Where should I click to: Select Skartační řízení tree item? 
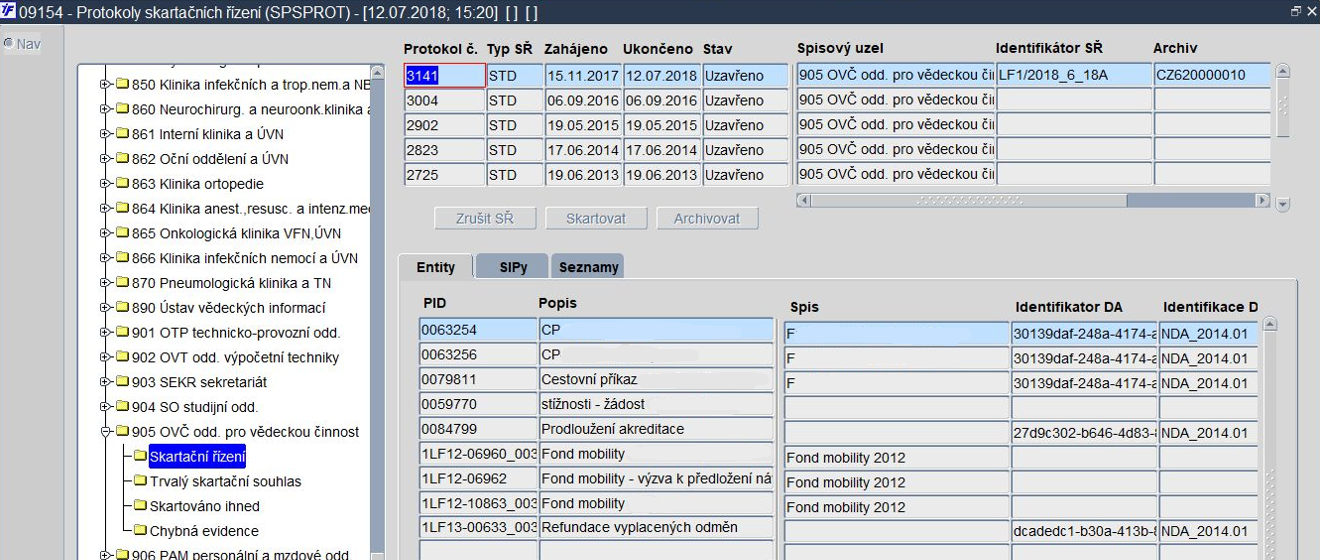pos(197,457)
